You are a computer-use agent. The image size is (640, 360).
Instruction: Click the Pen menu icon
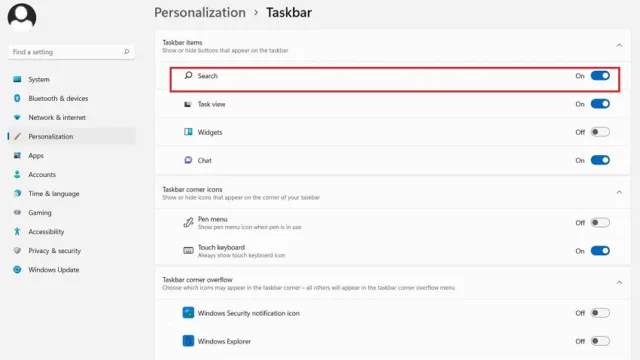coord(188,222)
